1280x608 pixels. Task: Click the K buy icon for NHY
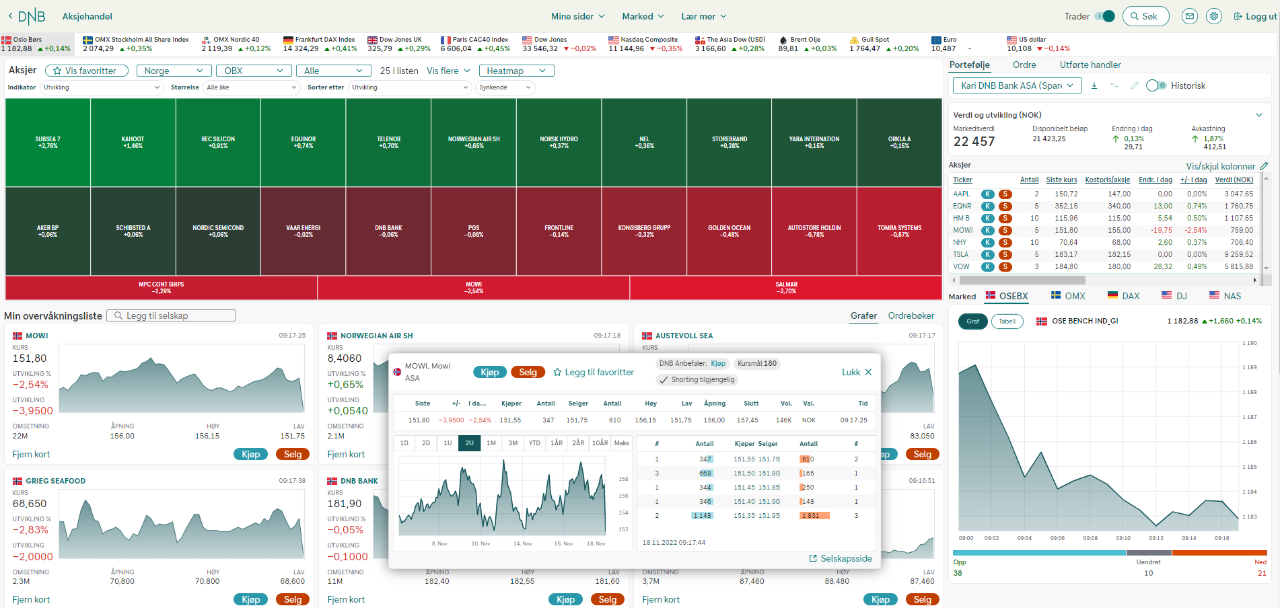pyautogui.click(x=987, y=242)
